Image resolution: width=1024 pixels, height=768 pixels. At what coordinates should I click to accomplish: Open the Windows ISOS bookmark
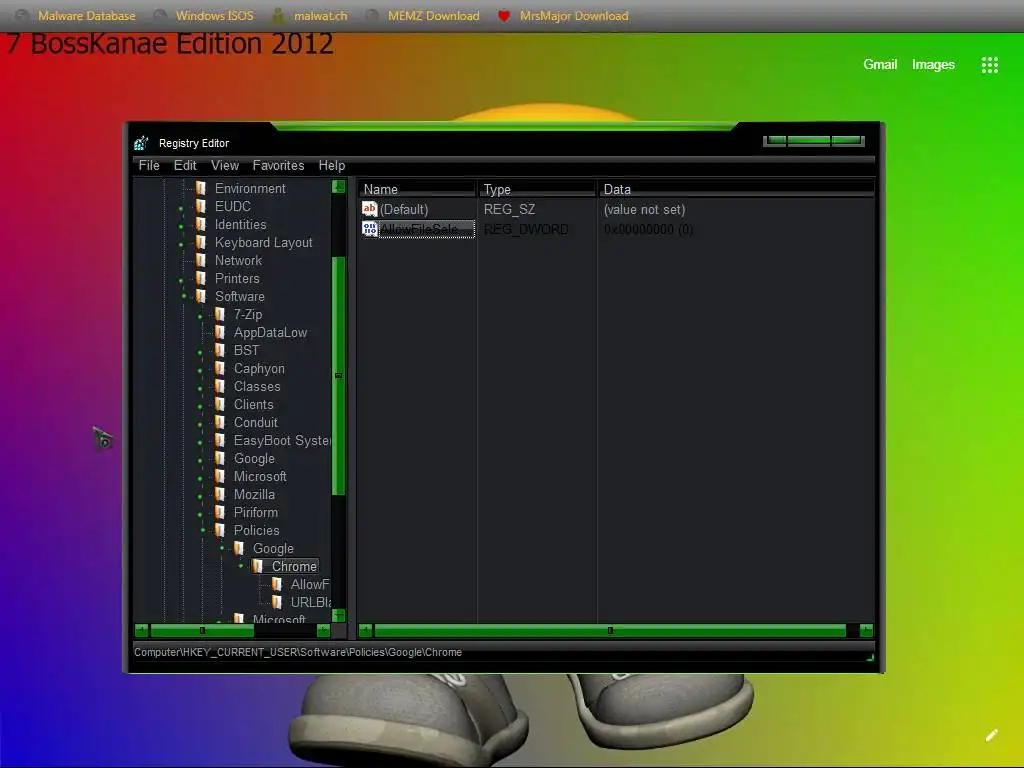[203, 16]
